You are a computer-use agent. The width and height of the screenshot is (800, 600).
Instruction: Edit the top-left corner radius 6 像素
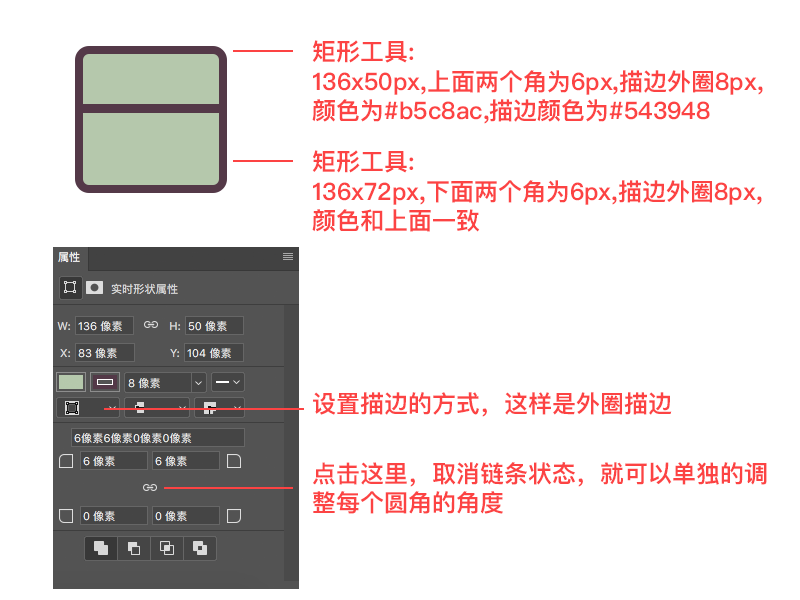point(114,461)
